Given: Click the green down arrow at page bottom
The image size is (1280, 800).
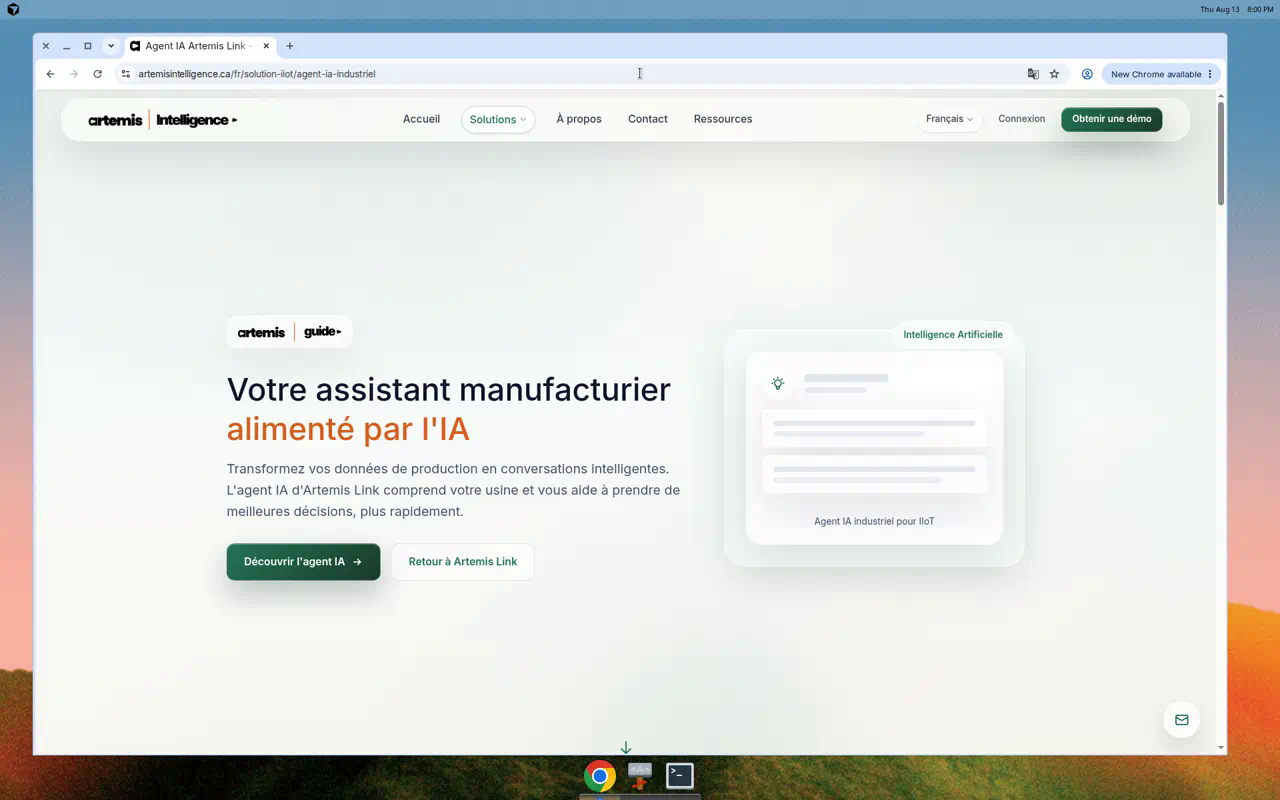Looking at the screenshot, I should coord(626,748).
